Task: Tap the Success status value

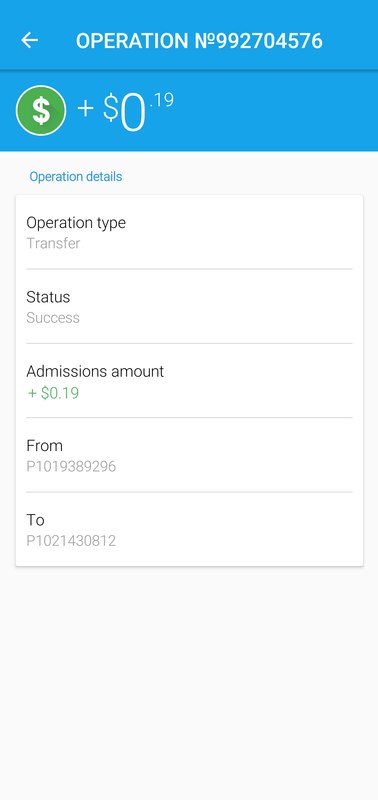Action: pyautogui.click(x=53, y=318)
